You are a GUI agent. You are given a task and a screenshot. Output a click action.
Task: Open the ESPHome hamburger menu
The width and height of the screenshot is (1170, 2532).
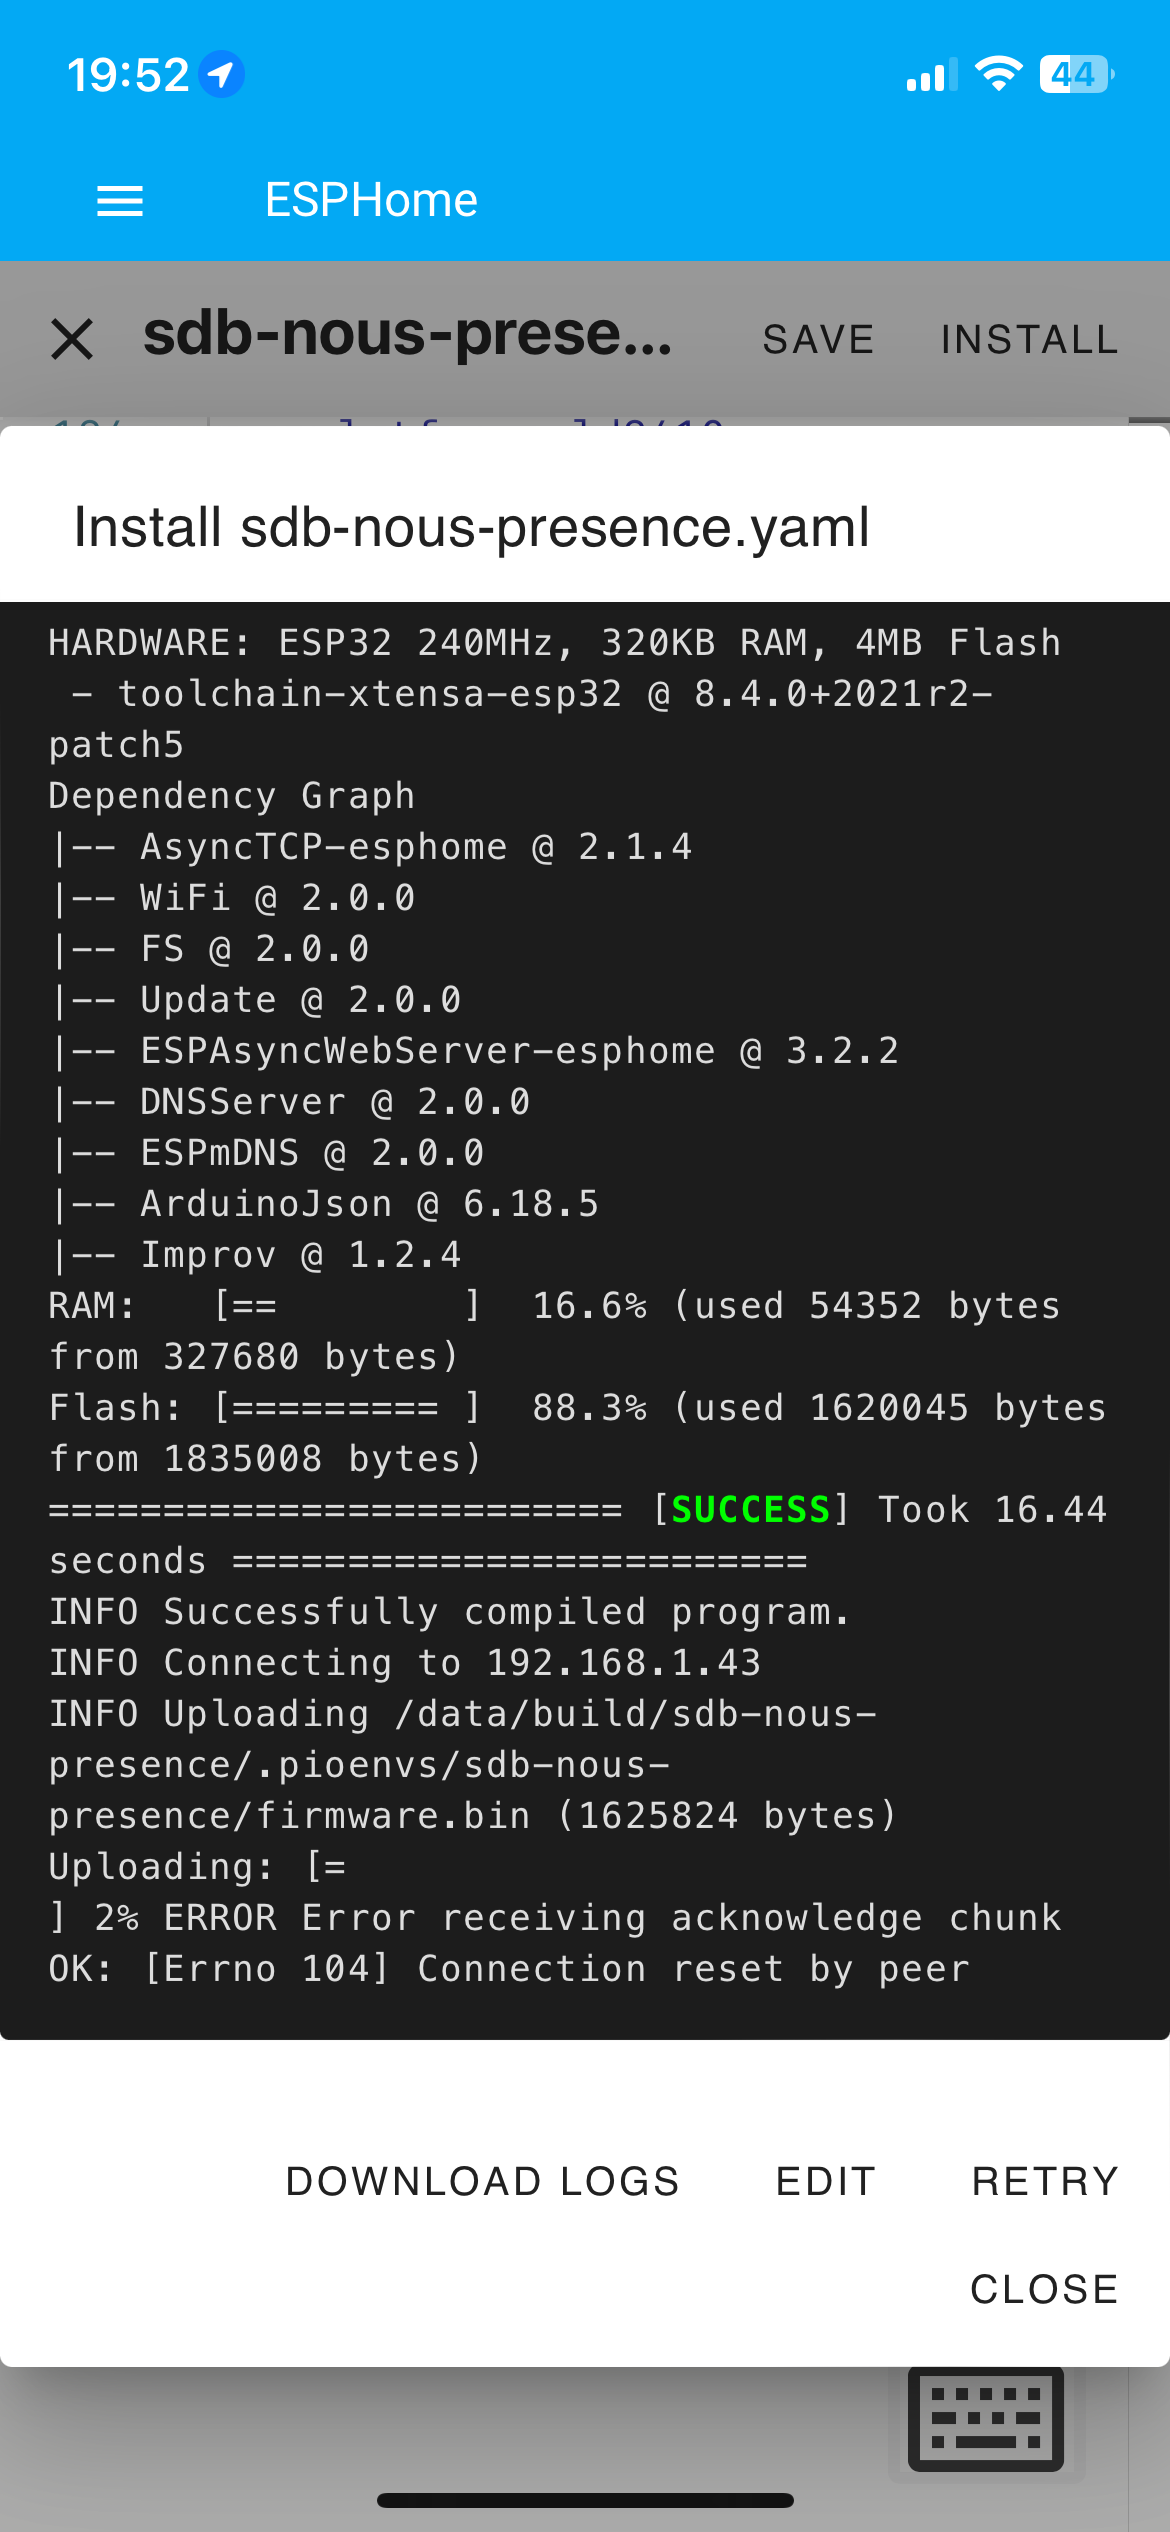click(120, 201)
